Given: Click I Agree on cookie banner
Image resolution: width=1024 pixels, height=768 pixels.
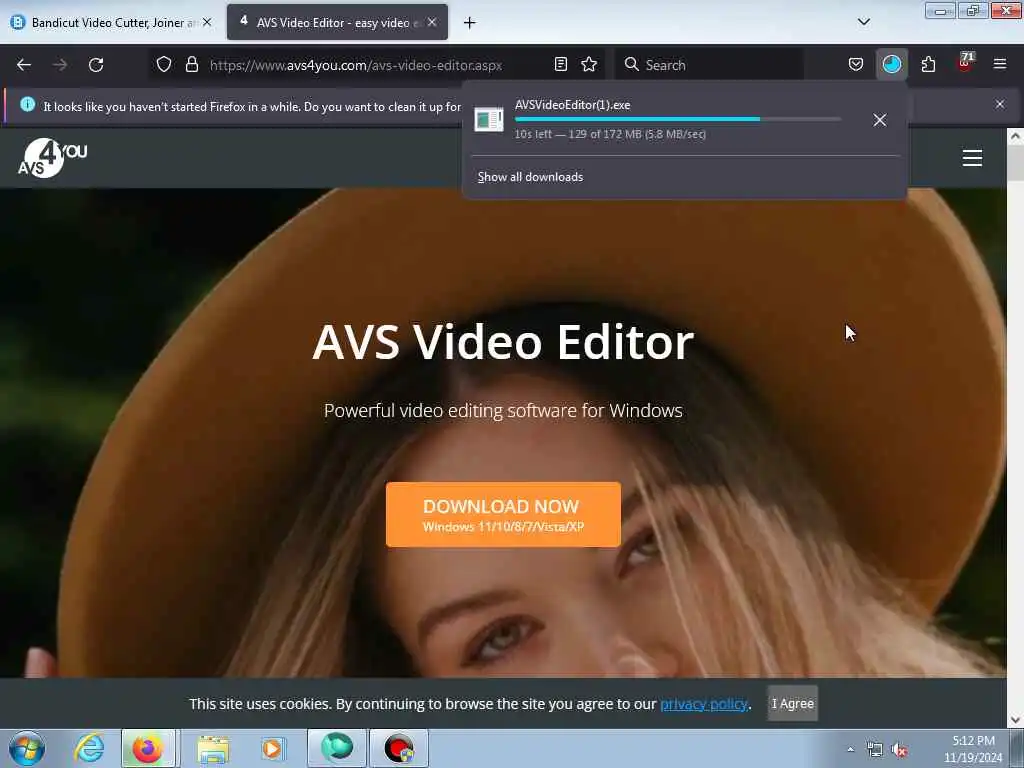Looking at the screenshot, I should 792,703.
